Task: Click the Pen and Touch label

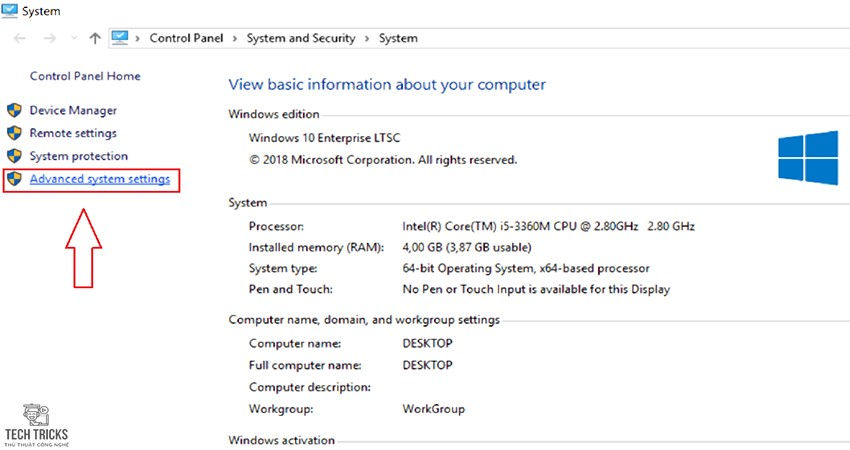Action: coord(291,289)
